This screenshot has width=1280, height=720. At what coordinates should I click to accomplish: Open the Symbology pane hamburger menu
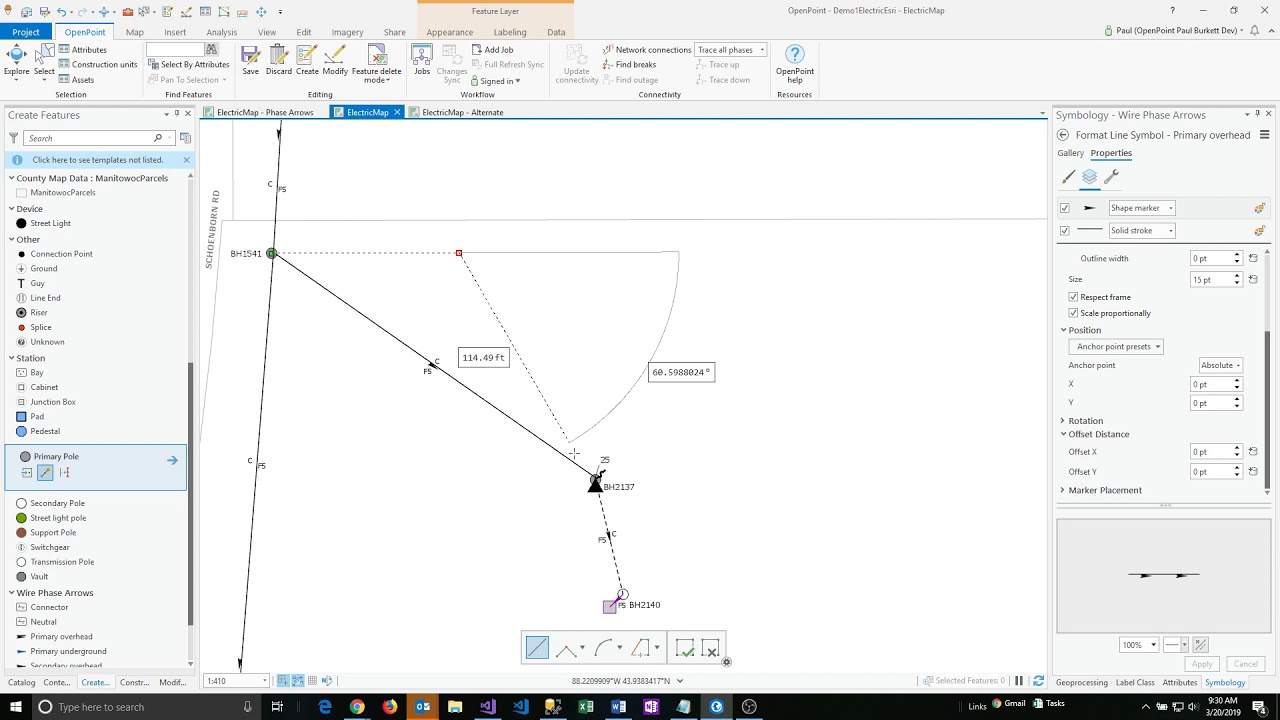[1265, 135]
